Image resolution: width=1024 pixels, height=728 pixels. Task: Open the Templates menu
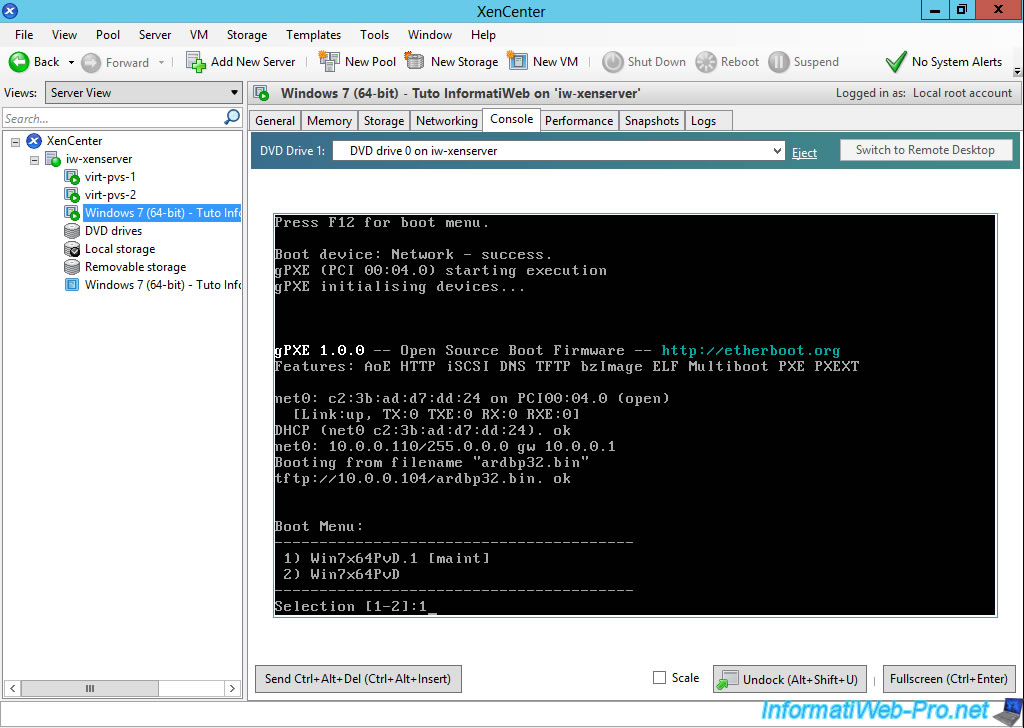point(313,35)
